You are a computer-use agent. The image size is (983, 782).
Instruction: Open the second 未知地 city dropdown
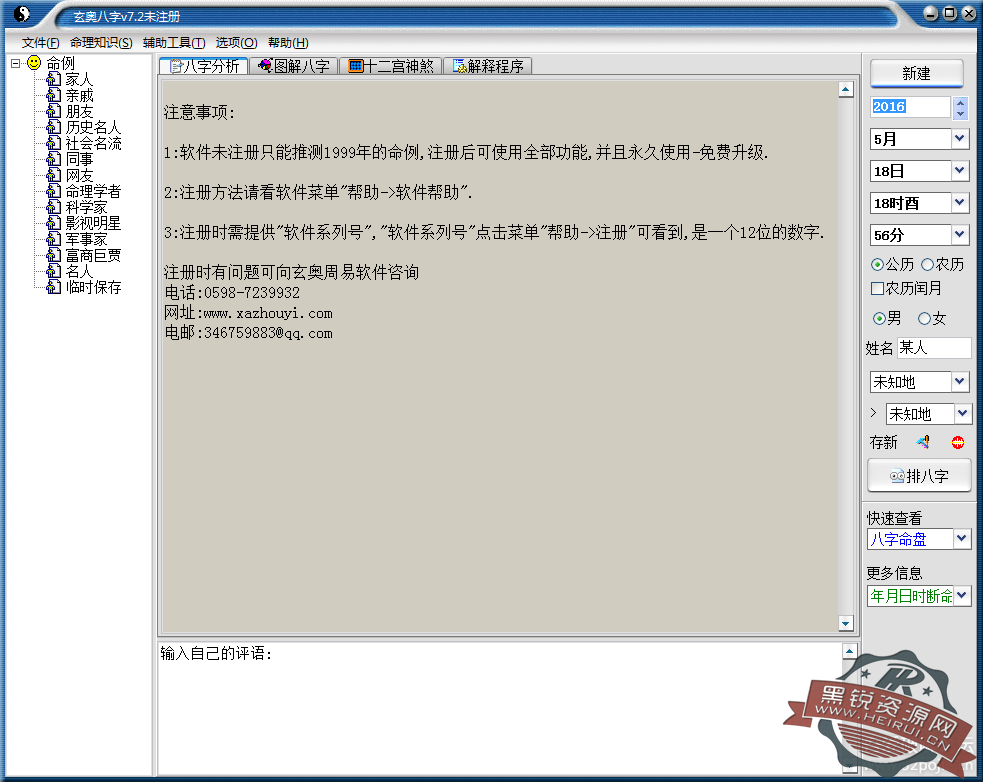(962, 413)
